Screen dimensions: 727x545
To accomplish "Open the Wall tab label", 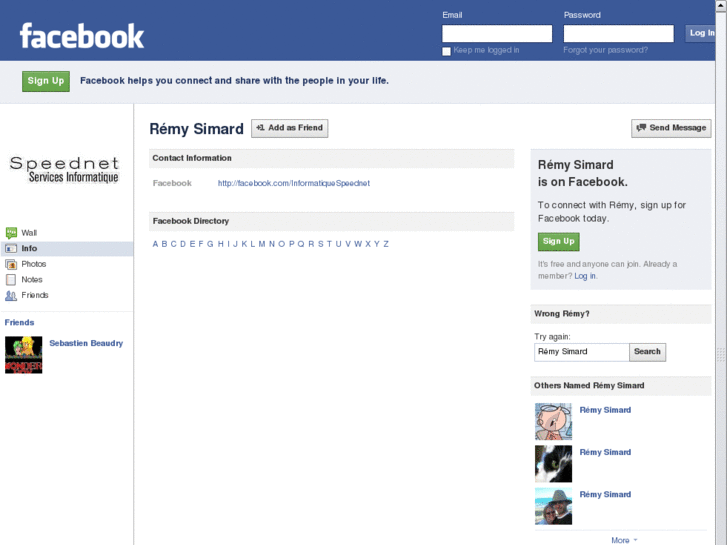I will click(x=29, y=233).
